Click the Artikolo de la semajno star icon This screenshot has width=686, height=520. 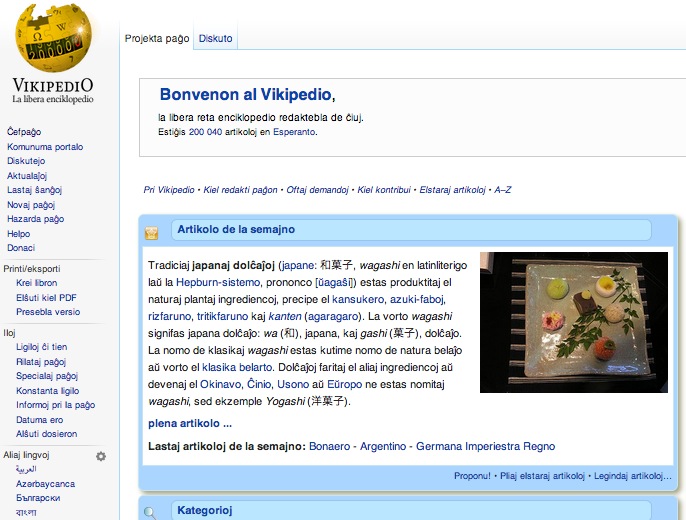151,233
